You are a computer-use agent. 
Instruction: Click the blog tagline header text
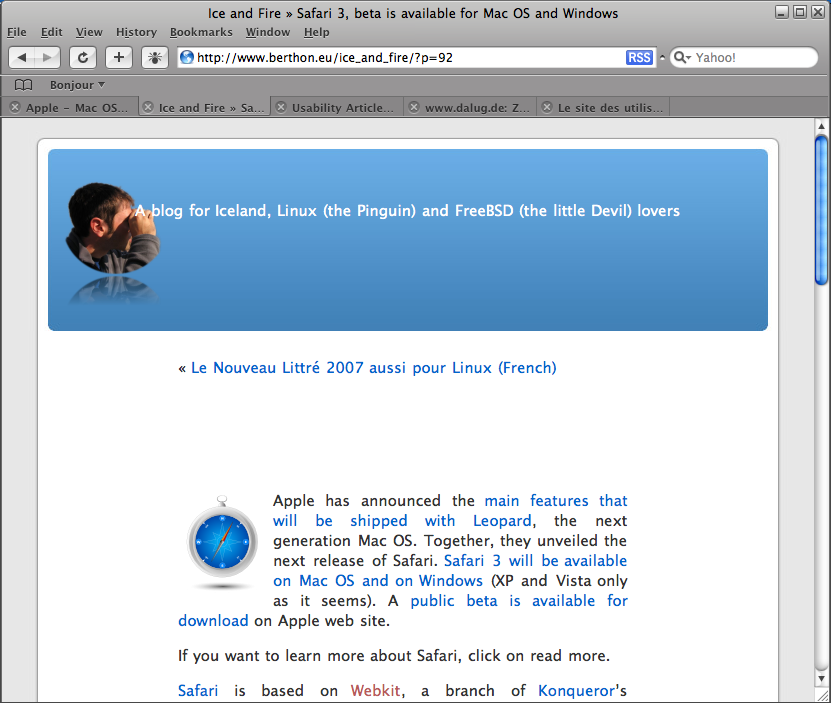[x=407, y=210]
